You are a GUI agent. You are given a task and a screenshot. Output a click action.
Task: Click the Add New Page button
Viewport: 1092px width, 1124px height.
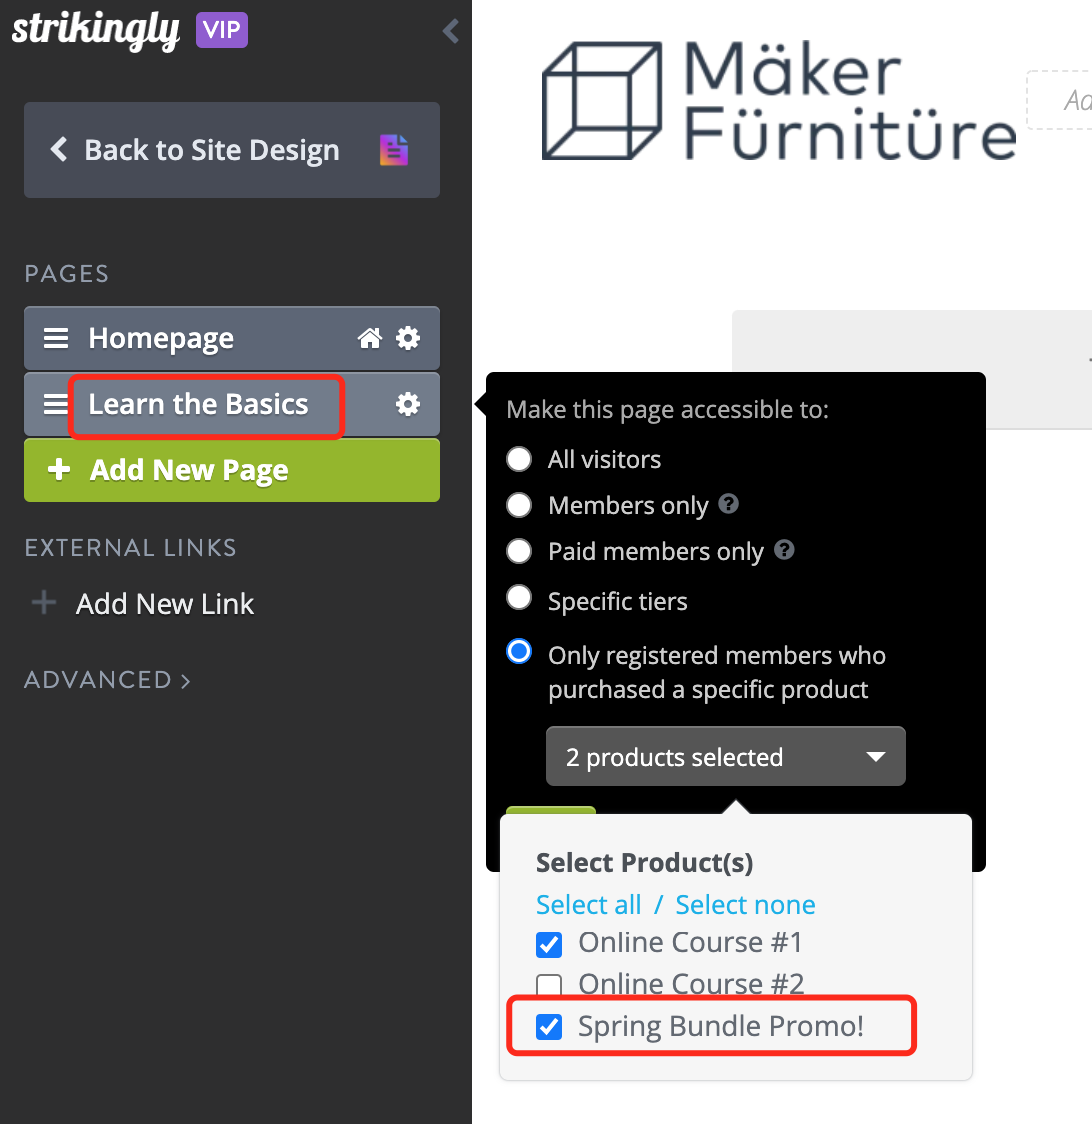(x=232, y=470)
